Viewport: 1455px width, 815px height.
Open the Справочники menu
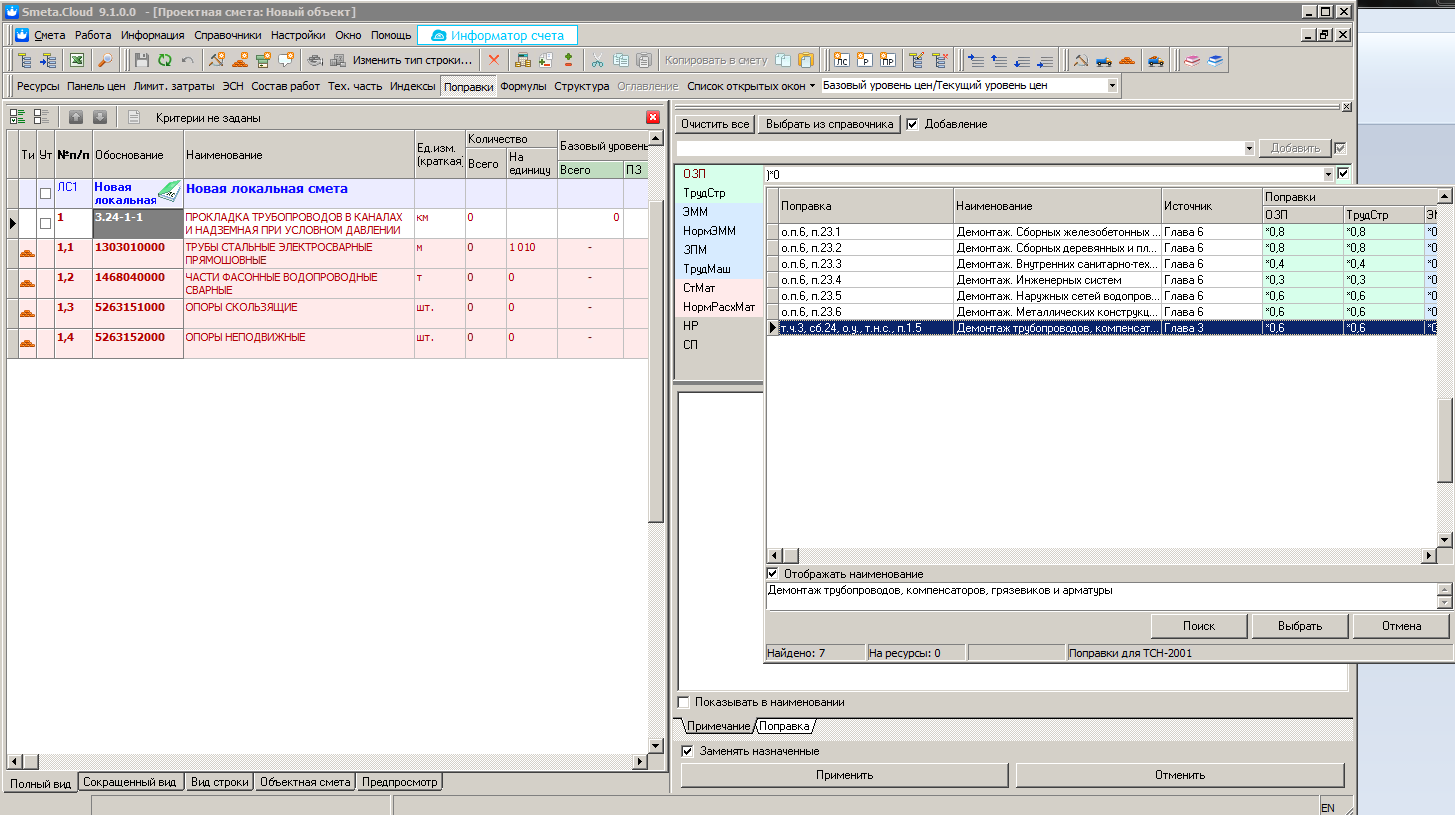(228, 35)
